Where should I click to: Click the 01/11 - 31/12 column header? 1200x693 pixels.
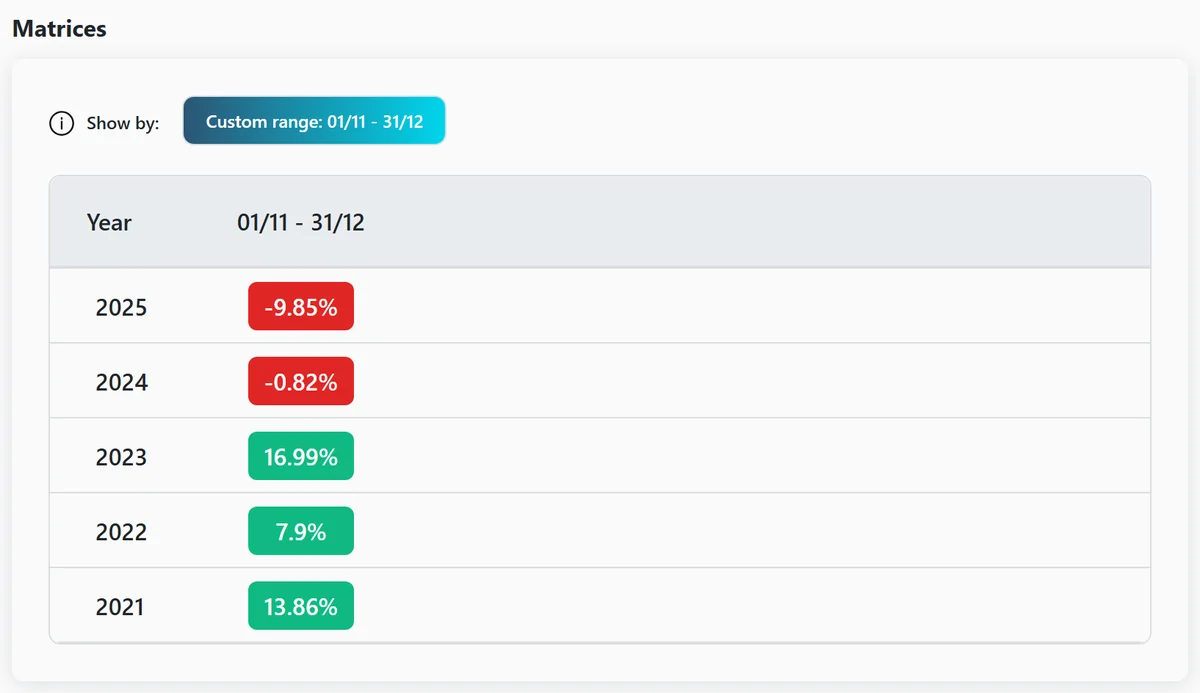(x=301, y=222)
